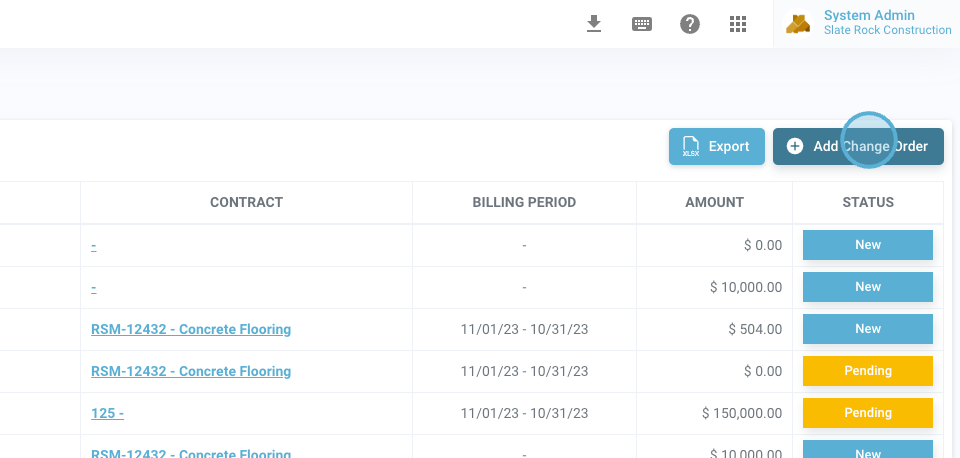Click the download arrow icon
Screen dimensions: 960x458
[x=594, y=24]
